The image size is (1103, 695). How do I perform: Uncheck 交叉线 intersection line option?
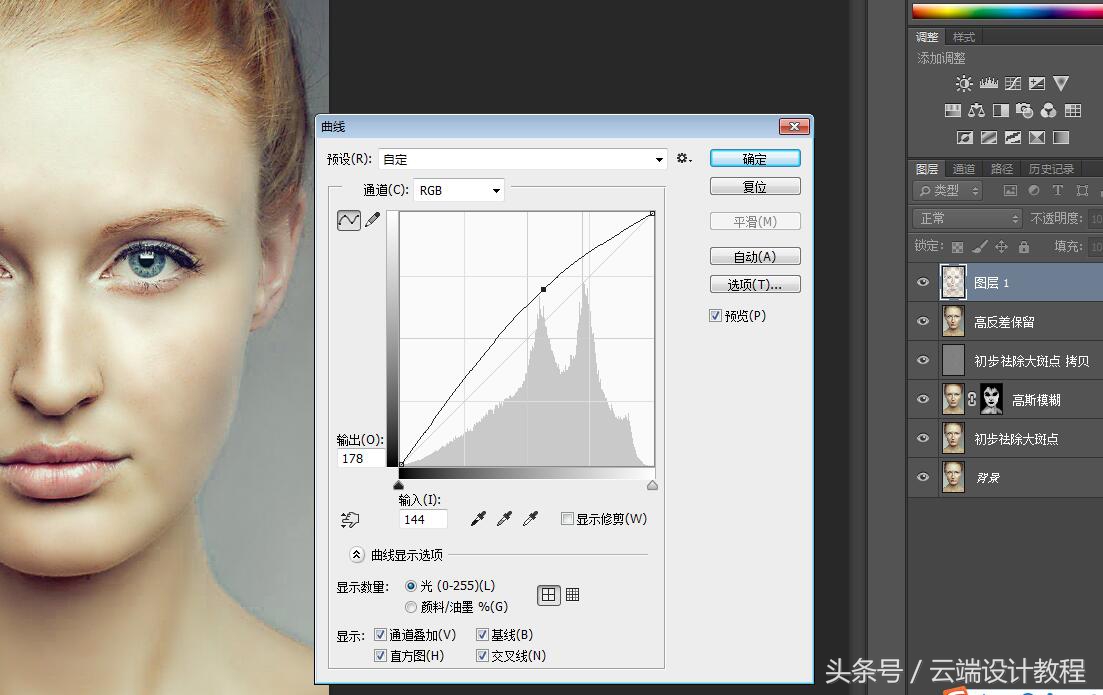click(x=482, y=656)
